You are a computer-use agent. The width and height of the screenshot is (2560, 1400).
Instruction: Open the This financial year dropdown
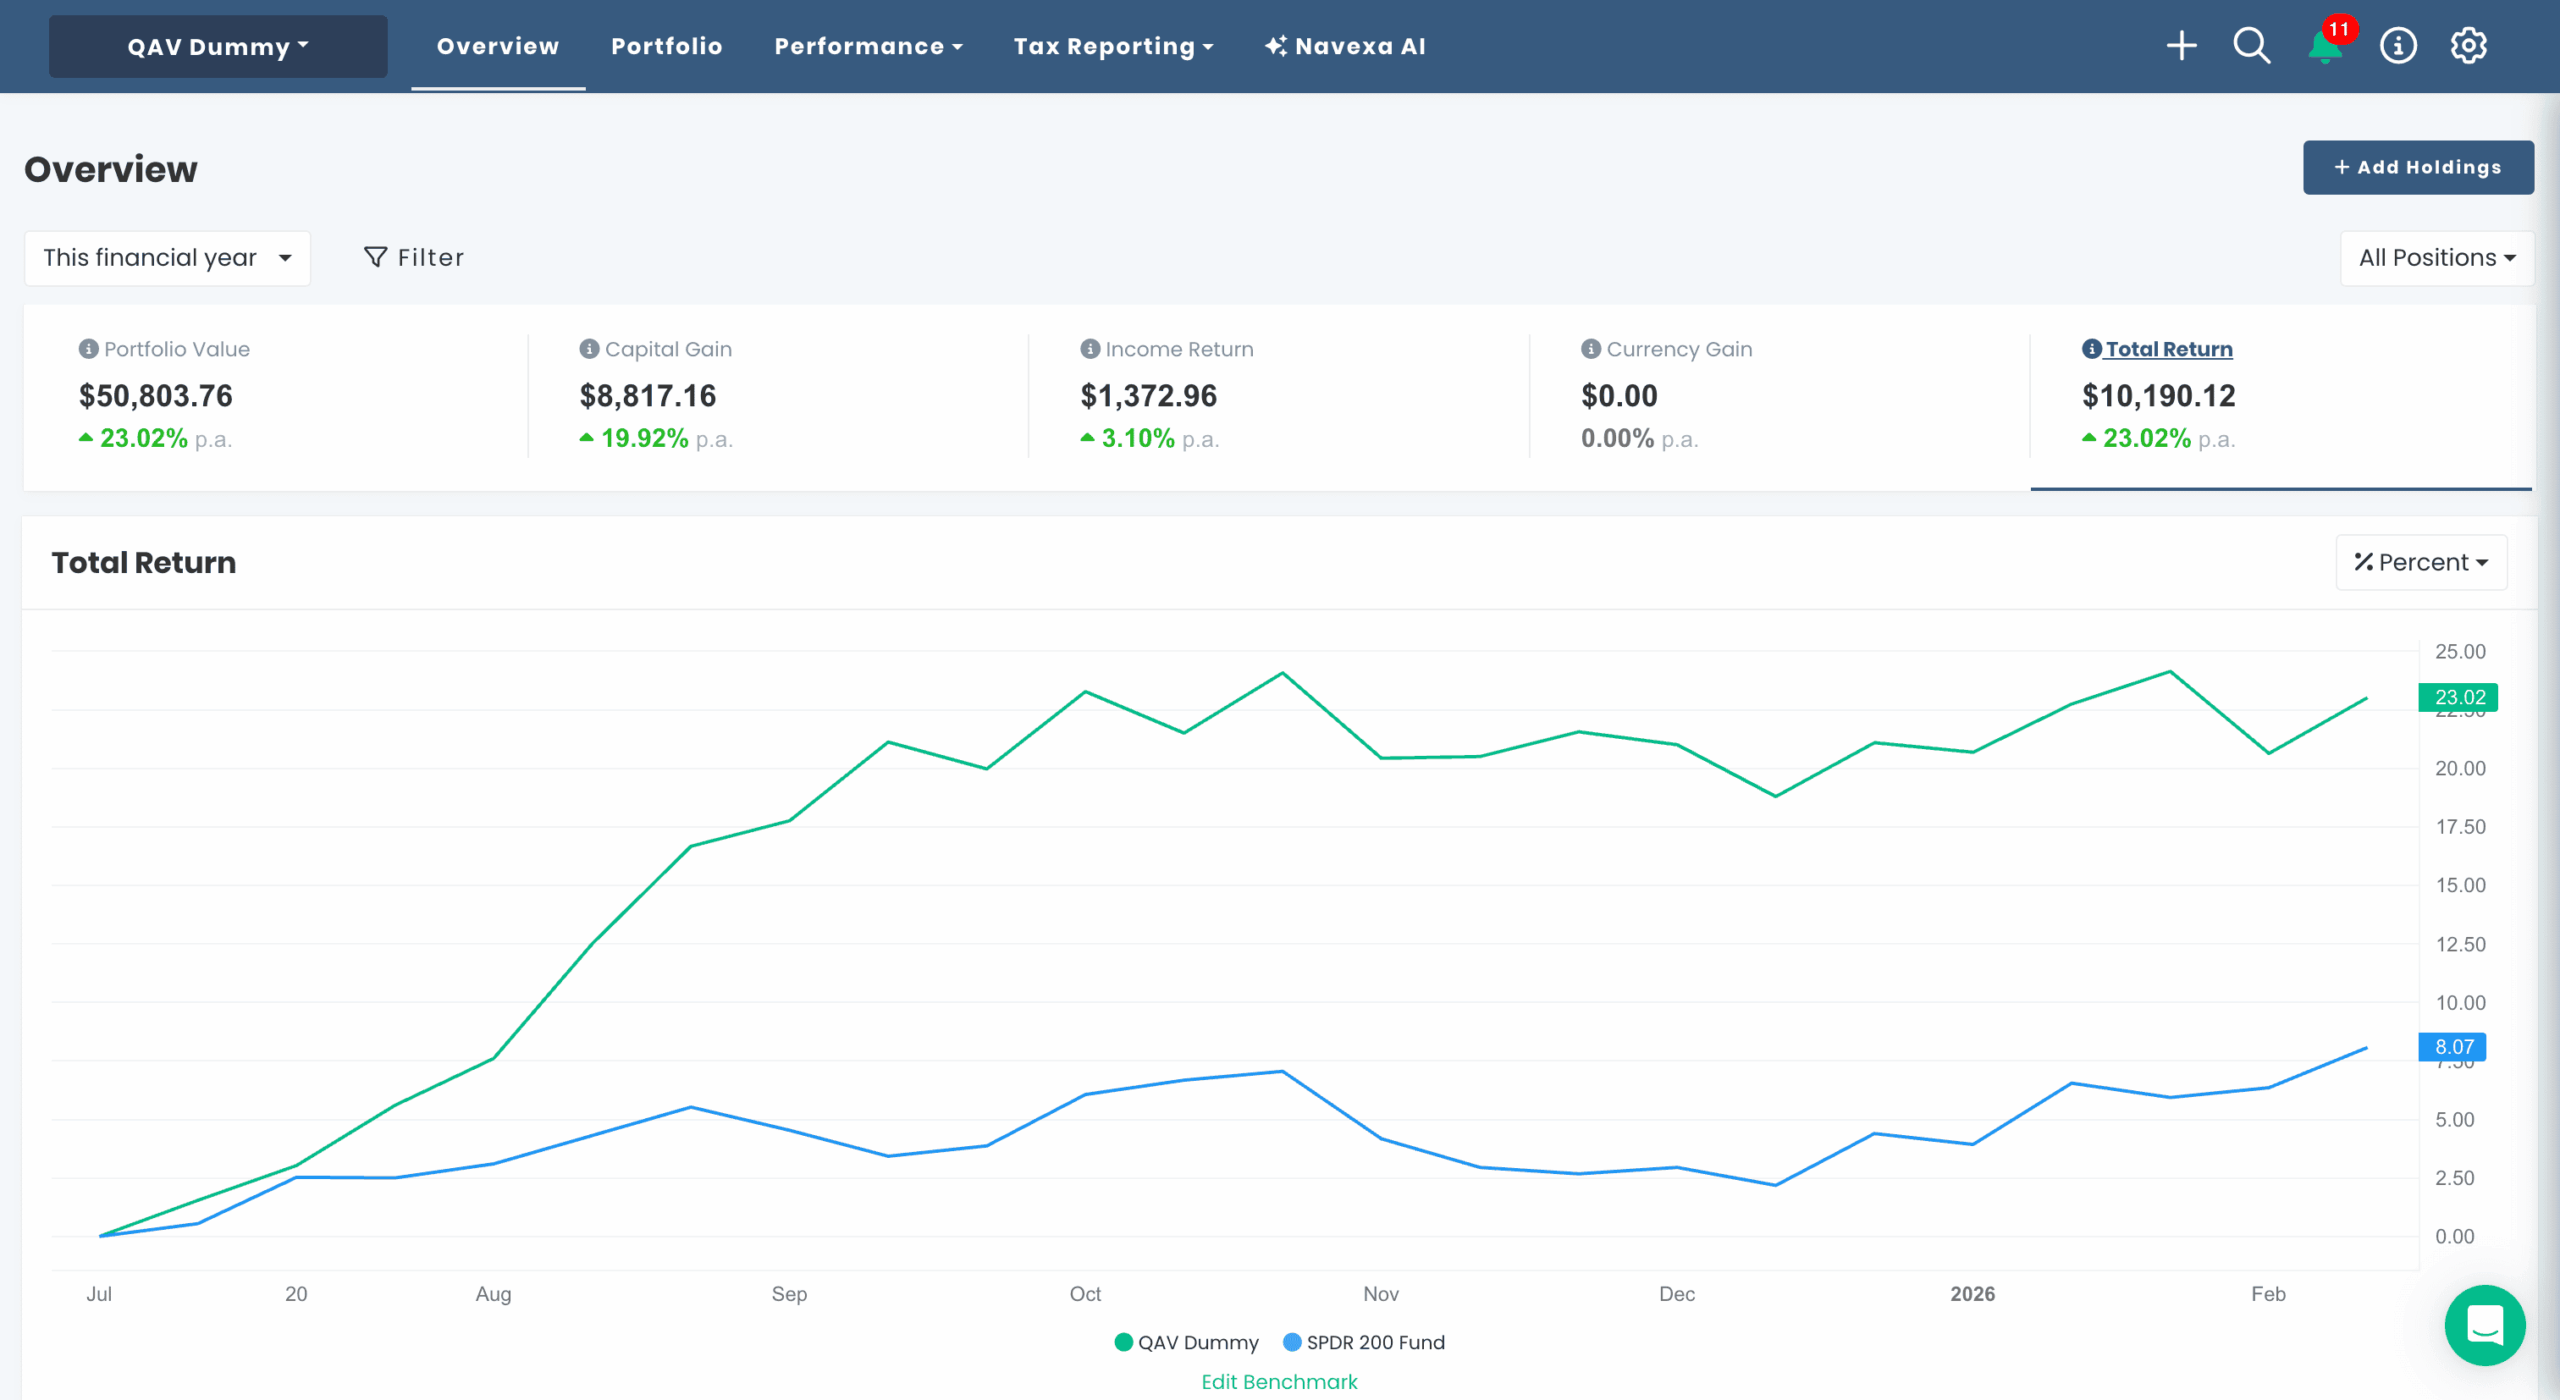click(167, 257)
